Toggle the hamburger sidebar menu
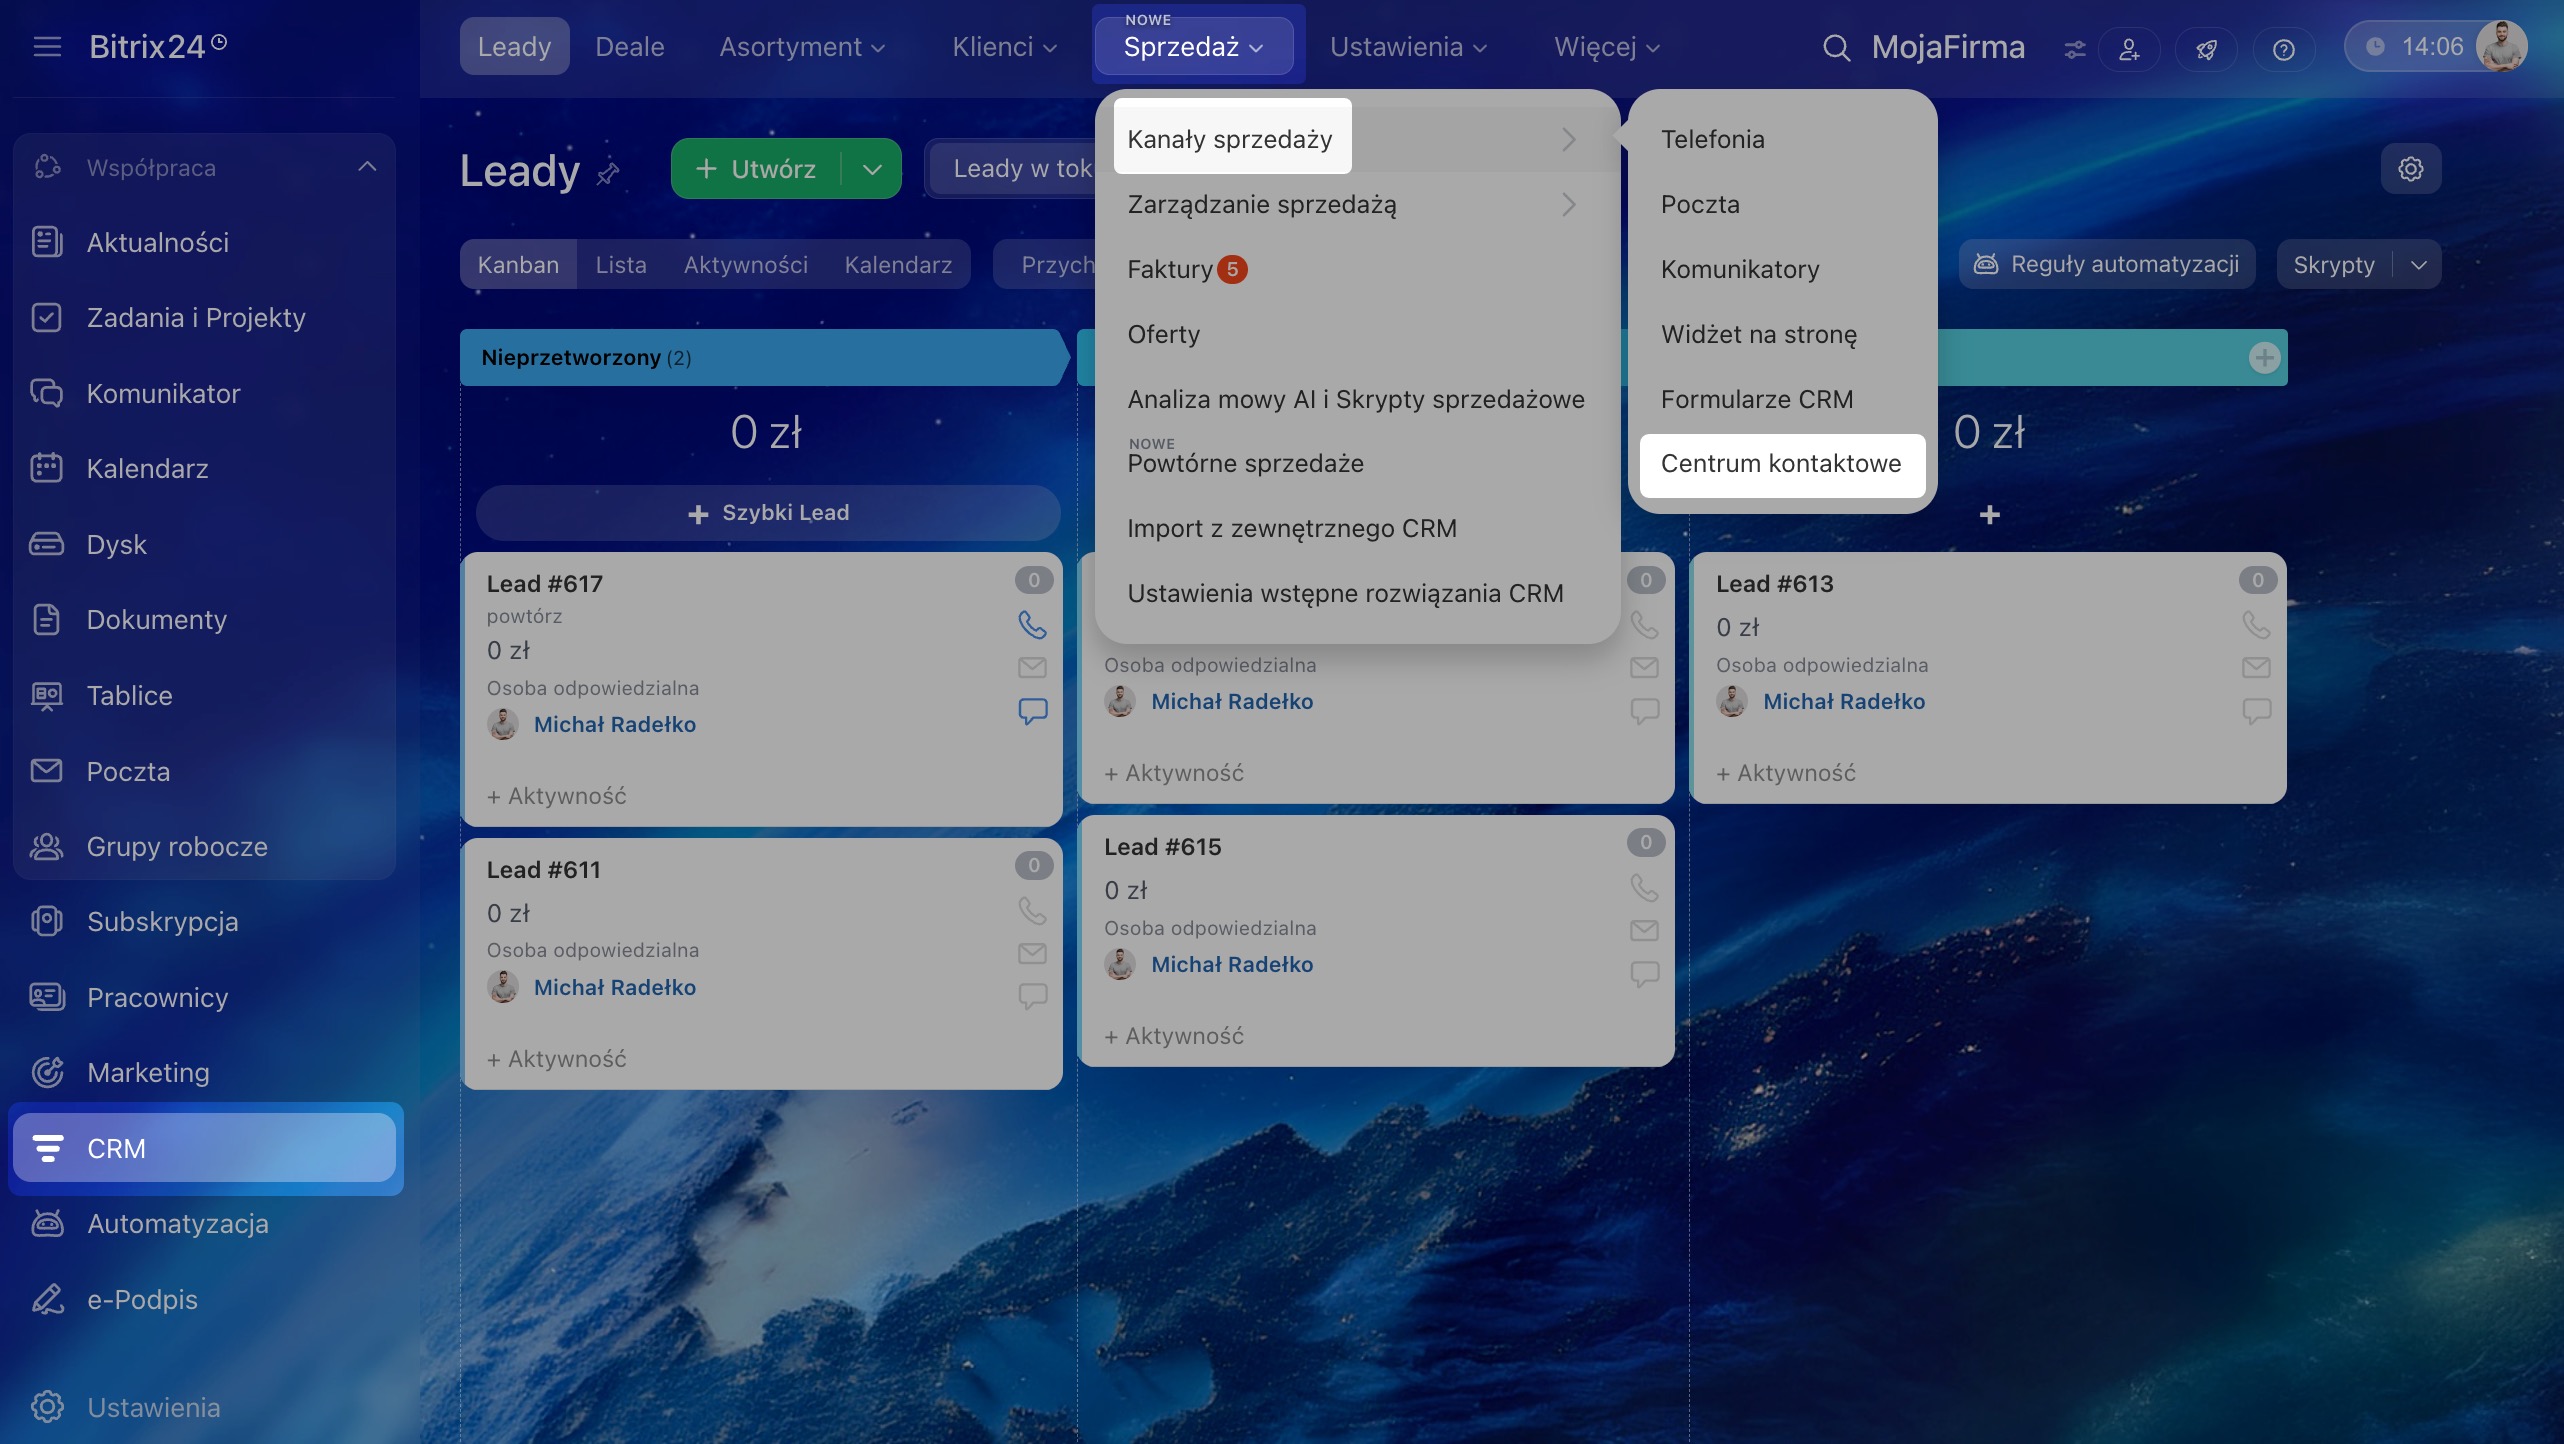Viewport: 2564px width, 1444px height. (x=47, y=47)
